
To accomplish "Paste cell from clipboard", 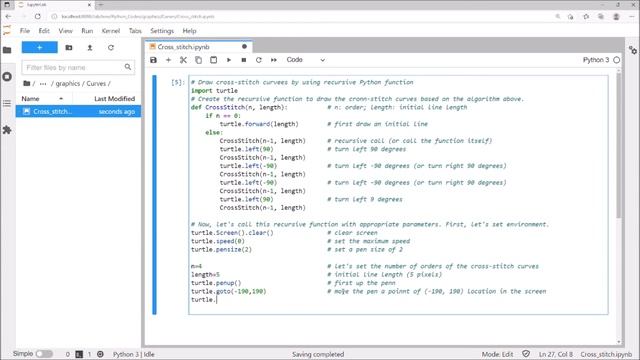I will pos(213,60).
